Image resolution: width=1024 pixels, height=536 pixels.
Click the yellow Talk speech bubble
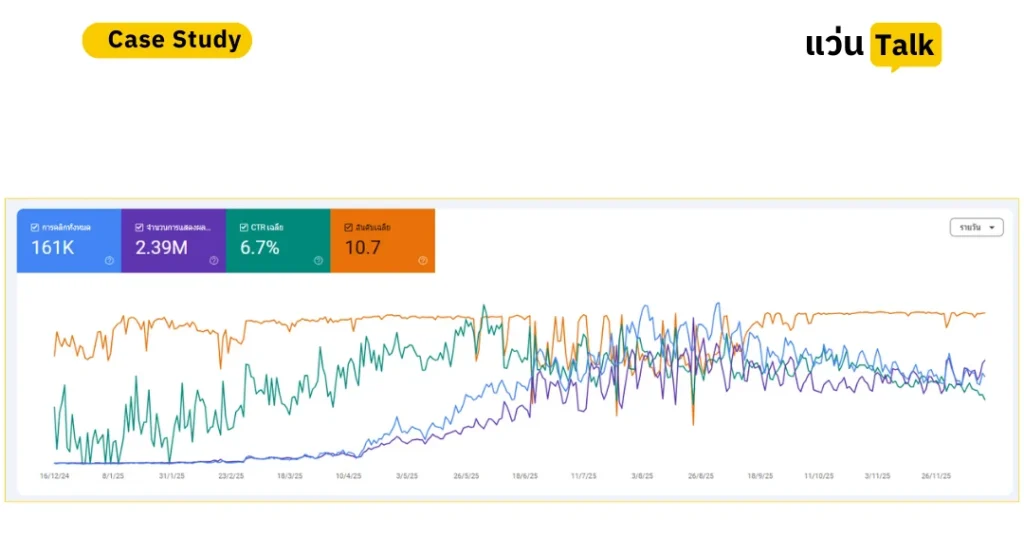(906, 46)
